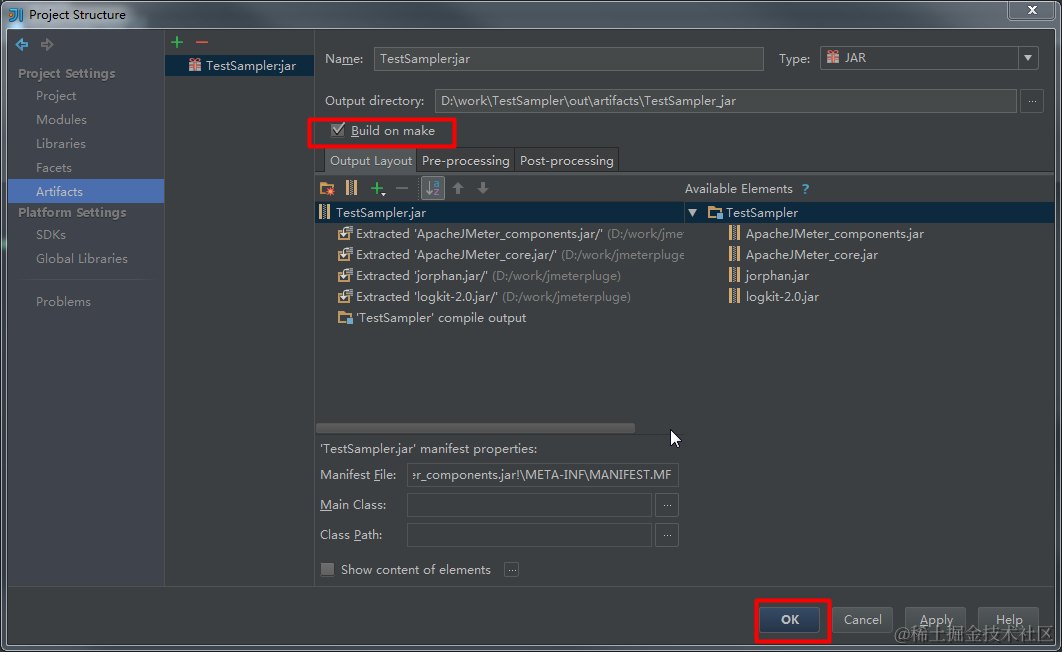Select Extracted ApacheJMeter_core.jar entry
This screenshot has height=652, width=1062.
coord(510,255)
